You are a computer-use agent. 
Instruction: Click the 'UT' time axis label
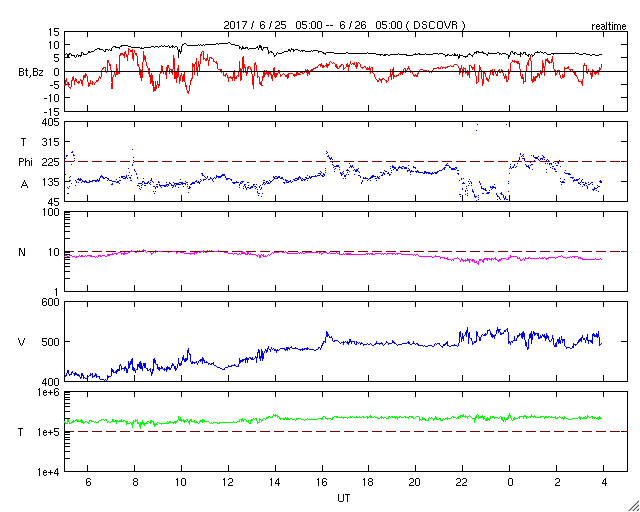point(344,498)
